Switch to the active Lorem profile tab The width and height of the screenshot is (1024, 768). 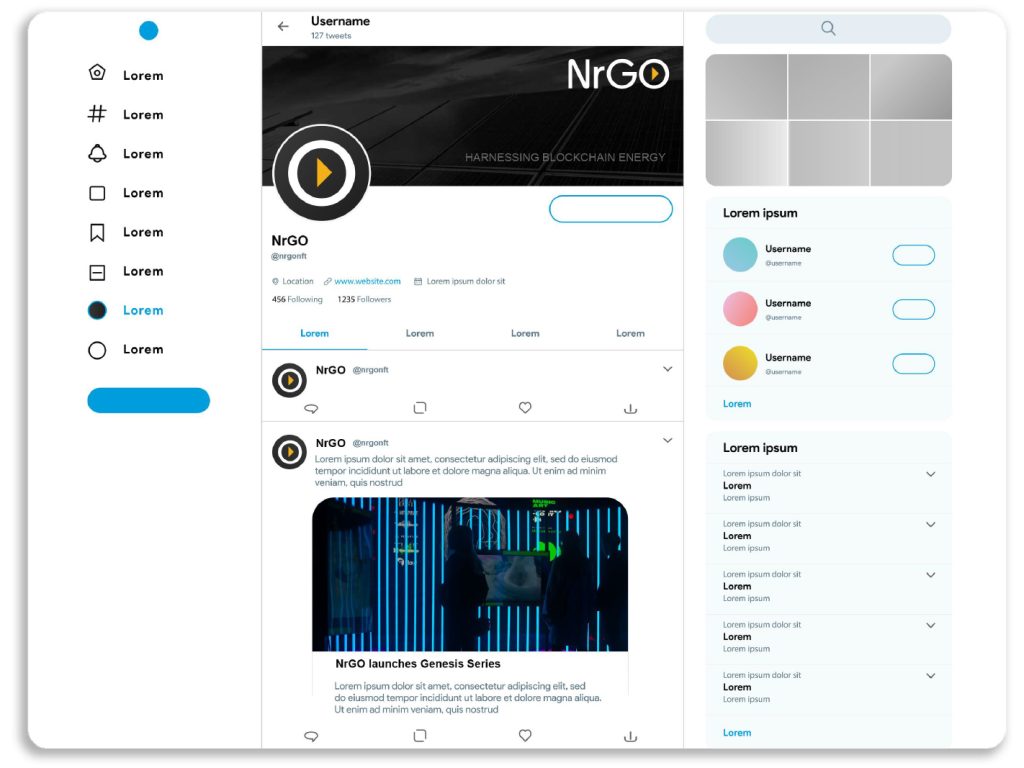(314, 332)
